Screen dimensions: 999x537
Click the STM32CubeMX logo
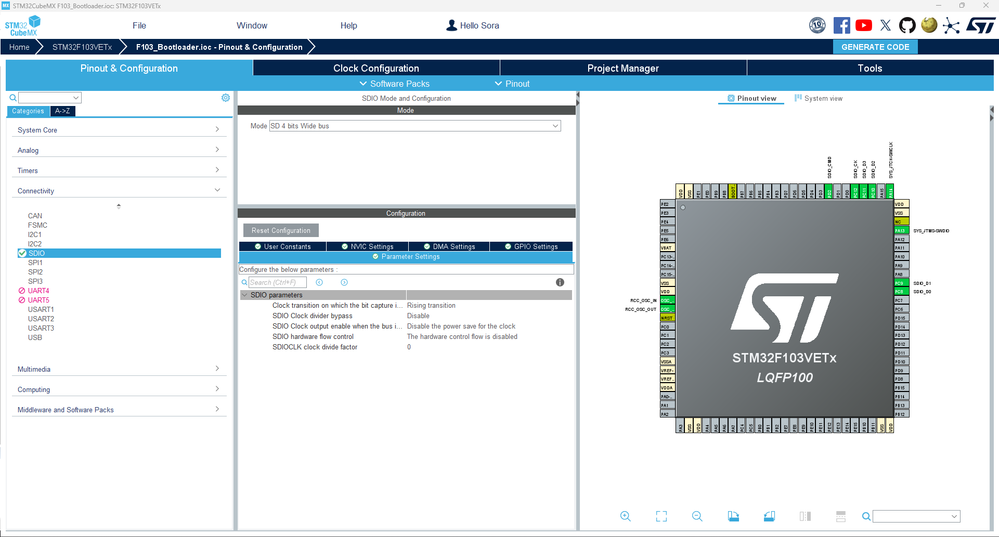(x=23, y=26)
